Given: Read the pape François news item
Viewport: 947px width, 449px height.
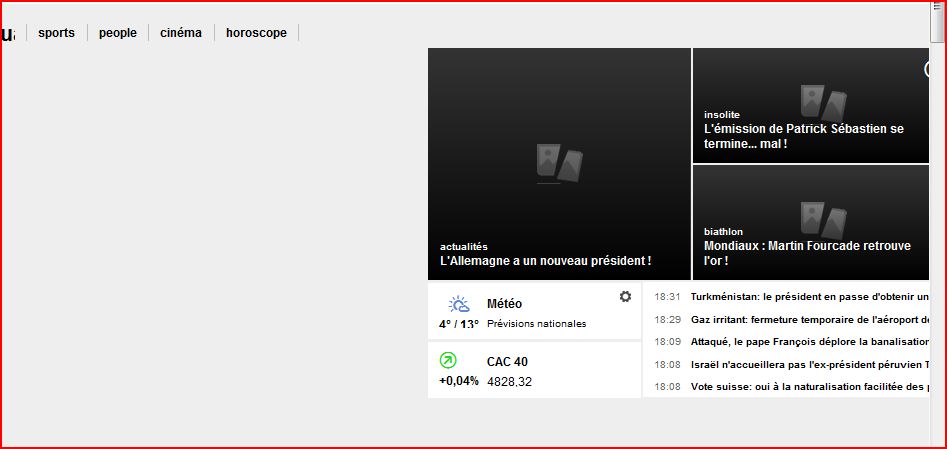Looking at the screenshot, I should click(810, 342).
